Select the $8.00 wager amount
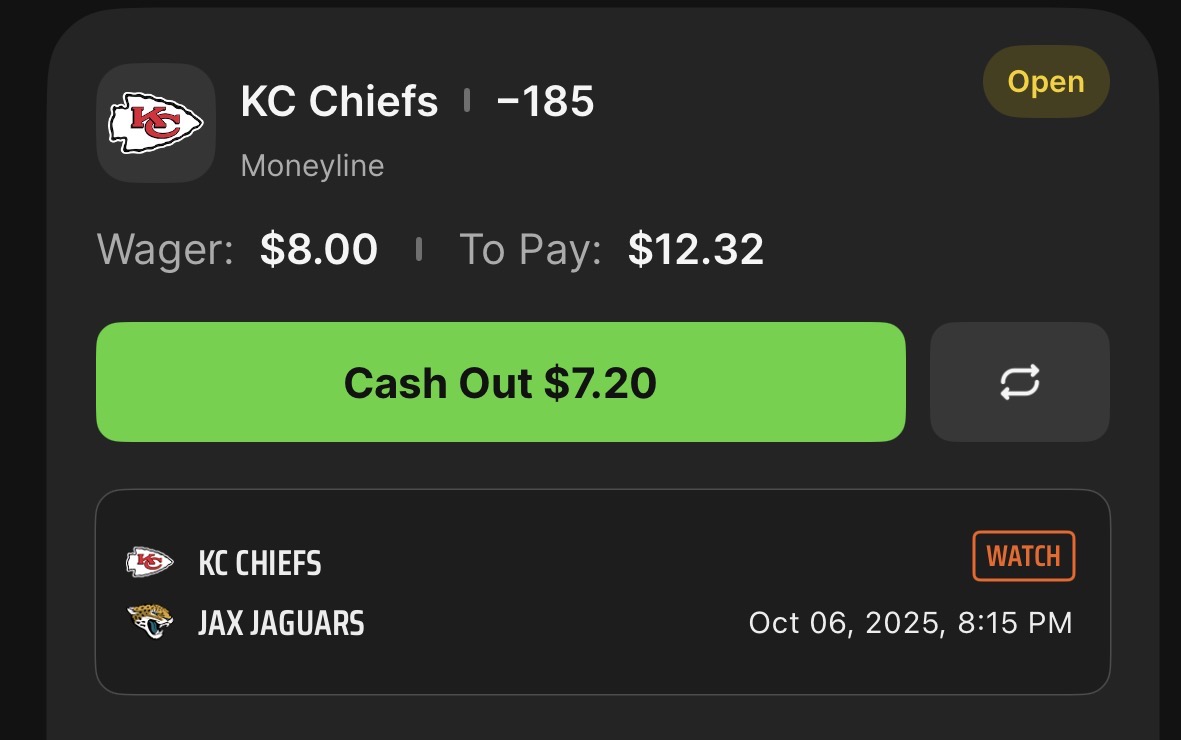1181x740 pixels. (319, 250)
